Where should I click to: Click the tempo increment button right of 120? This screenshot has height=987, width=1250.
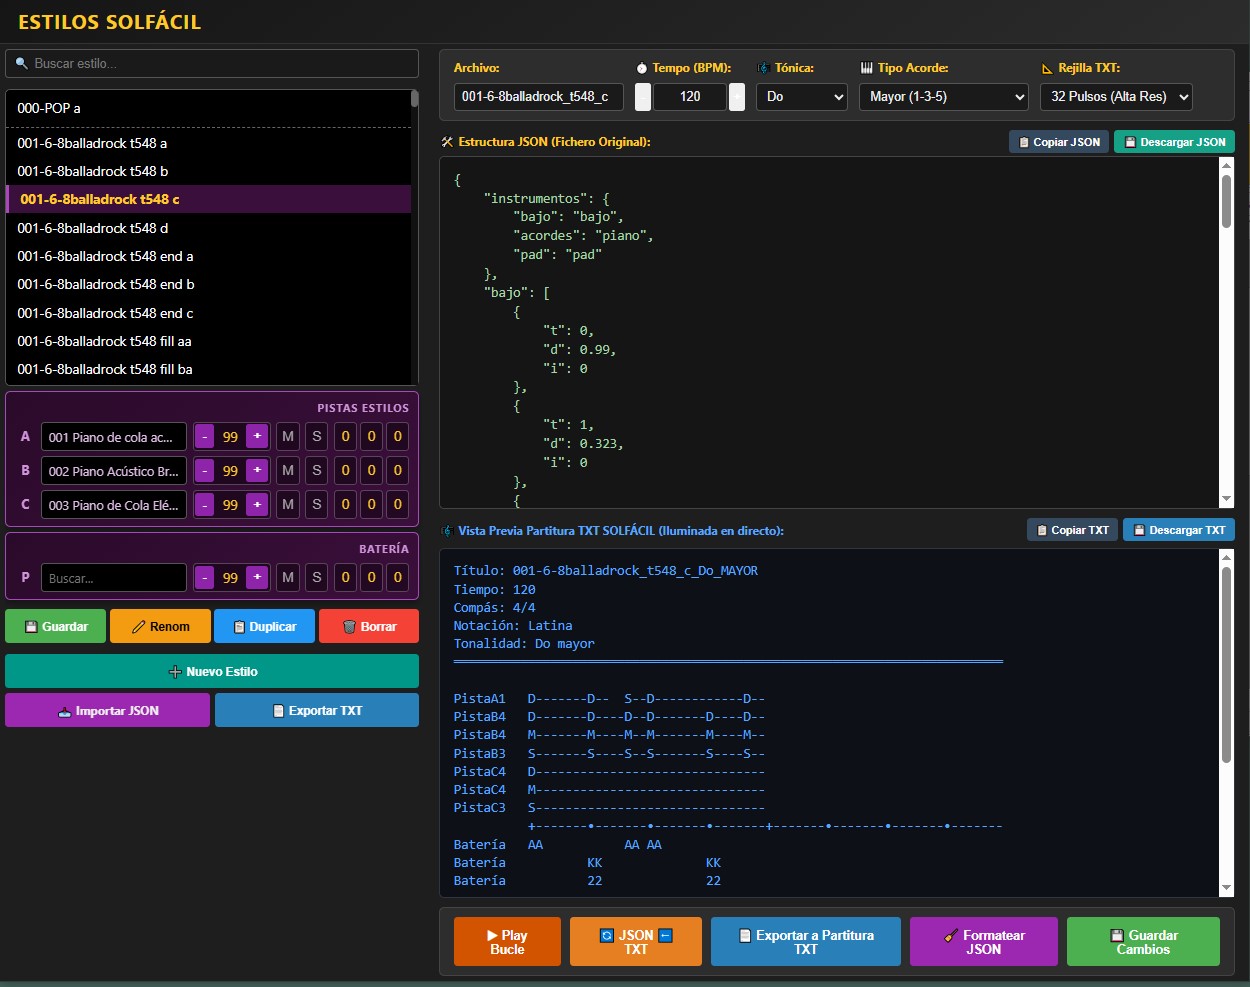737,96
